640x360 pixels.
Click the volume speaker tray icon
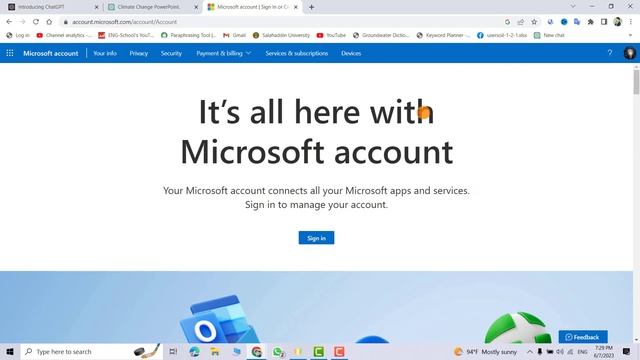[x=560, y=351]
